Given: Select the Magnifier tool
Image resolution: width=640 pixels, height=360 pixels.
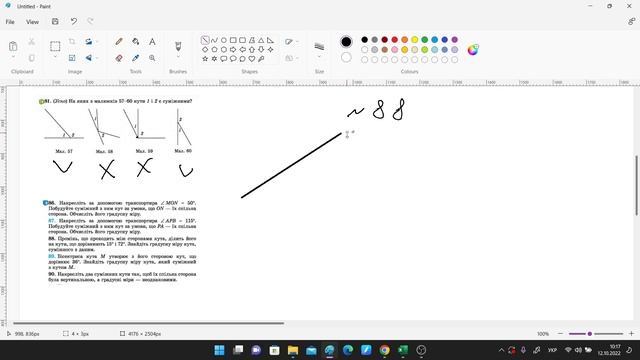Looking at the screenshot, I should click(x=152, y=58).
